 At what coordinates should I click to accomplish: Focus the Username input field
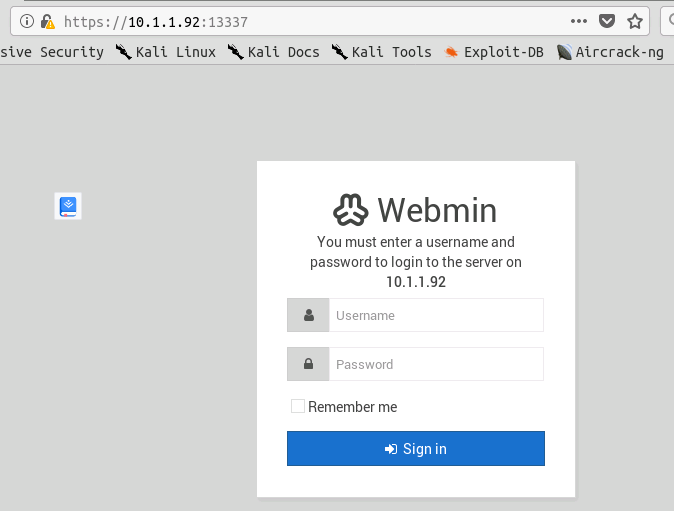[x=436, y=315]
